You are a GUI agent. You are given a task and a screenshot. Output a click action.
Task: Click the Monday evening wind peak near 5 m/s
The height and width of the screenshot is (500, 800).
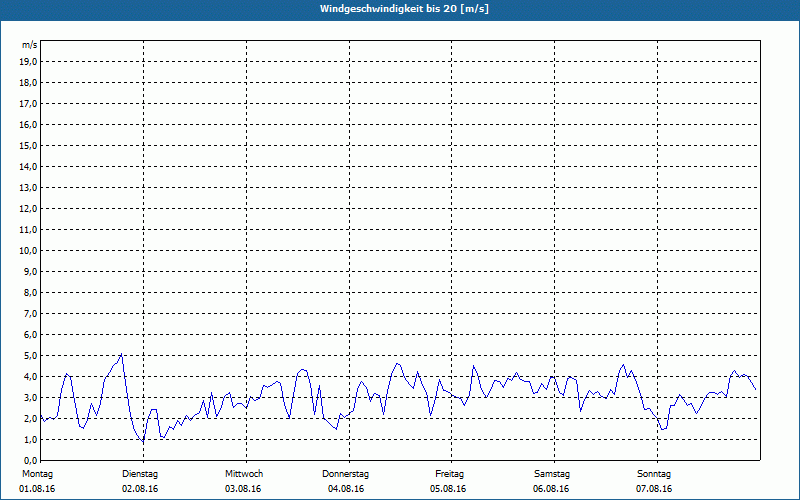coord(121,354)
